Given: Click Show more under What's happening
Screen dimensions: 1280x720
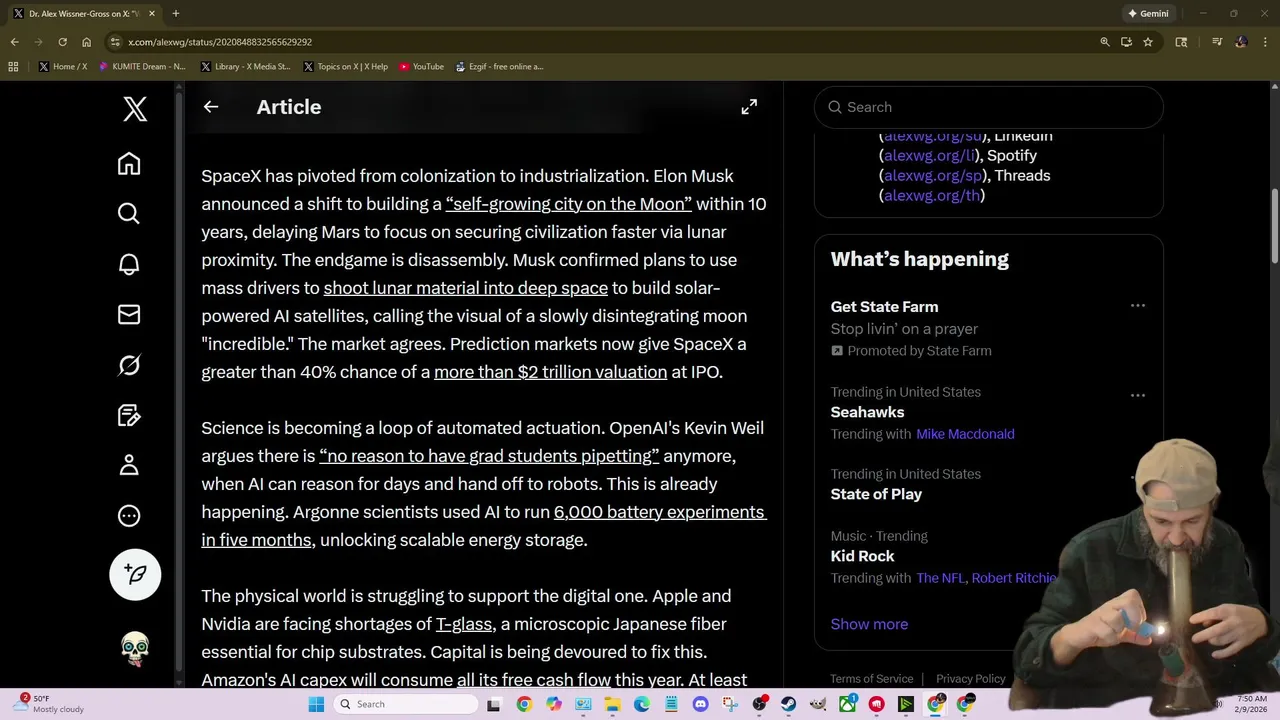Looking at the screenshot, I should [869, 624].
